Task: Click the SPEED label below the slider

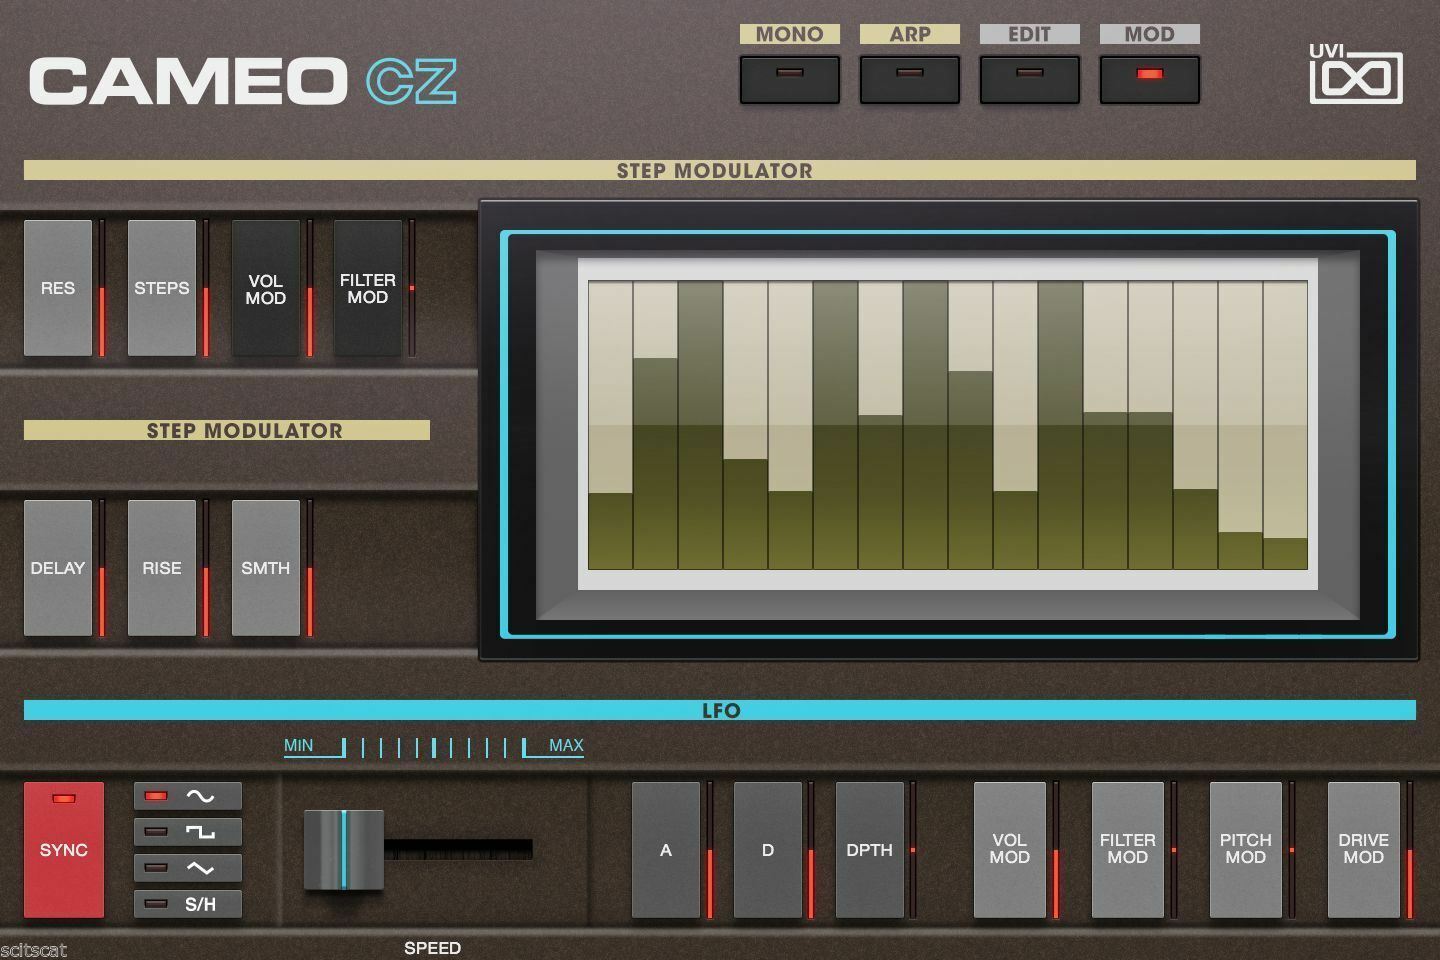Action: [x=432, y=948]
